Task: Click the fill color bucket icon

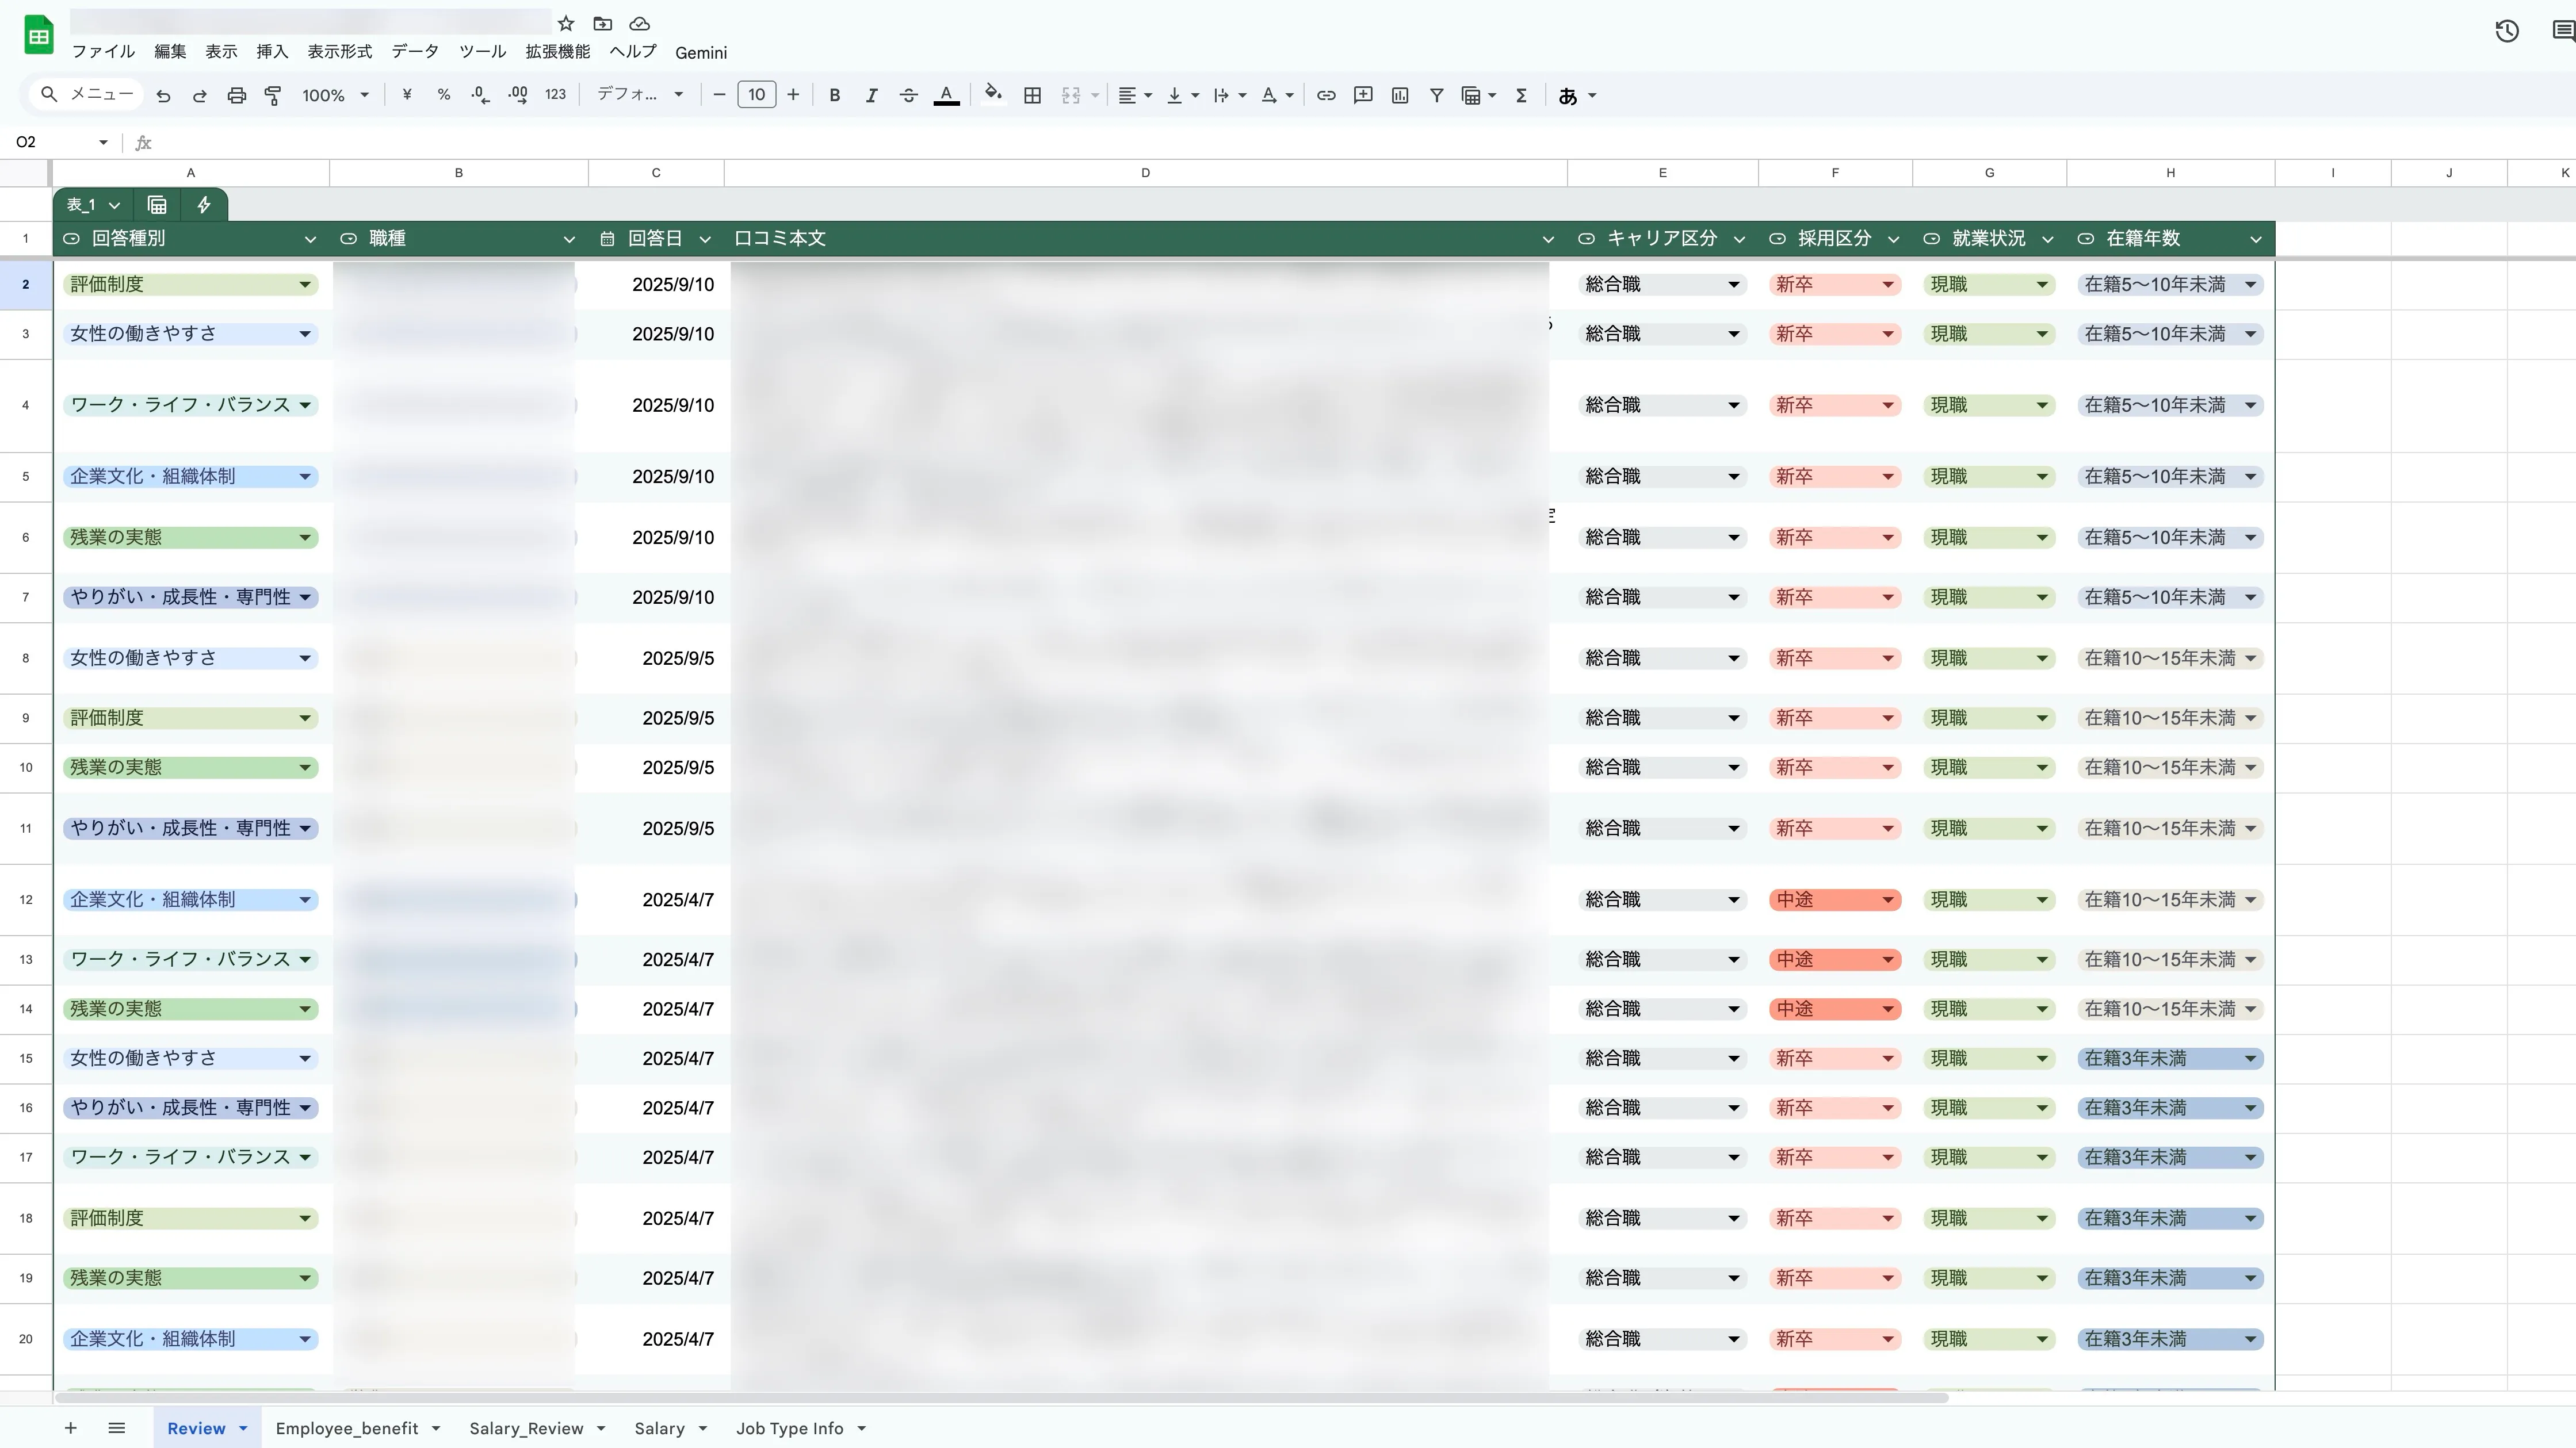Action: [992, 95]
